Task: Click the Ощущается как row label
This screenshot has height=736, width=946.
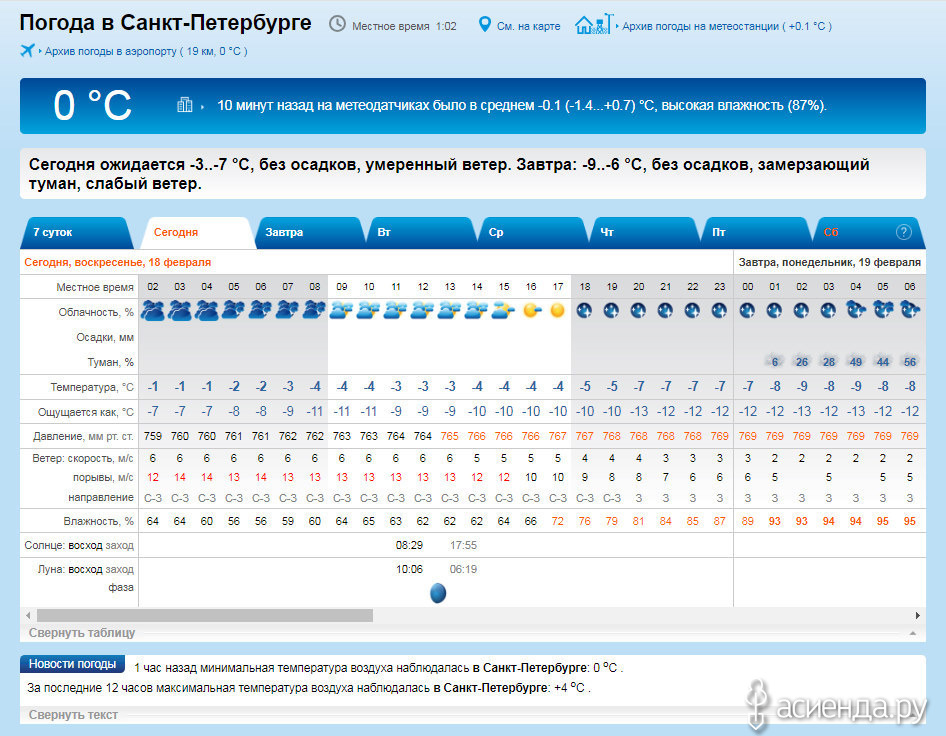Action: click(86, 412)
